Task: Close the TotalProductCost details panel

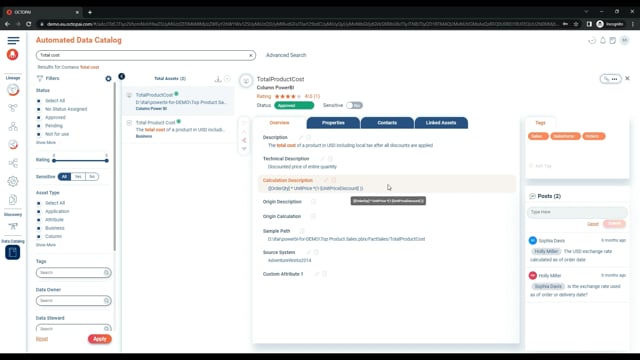Action: coord(627,78)
